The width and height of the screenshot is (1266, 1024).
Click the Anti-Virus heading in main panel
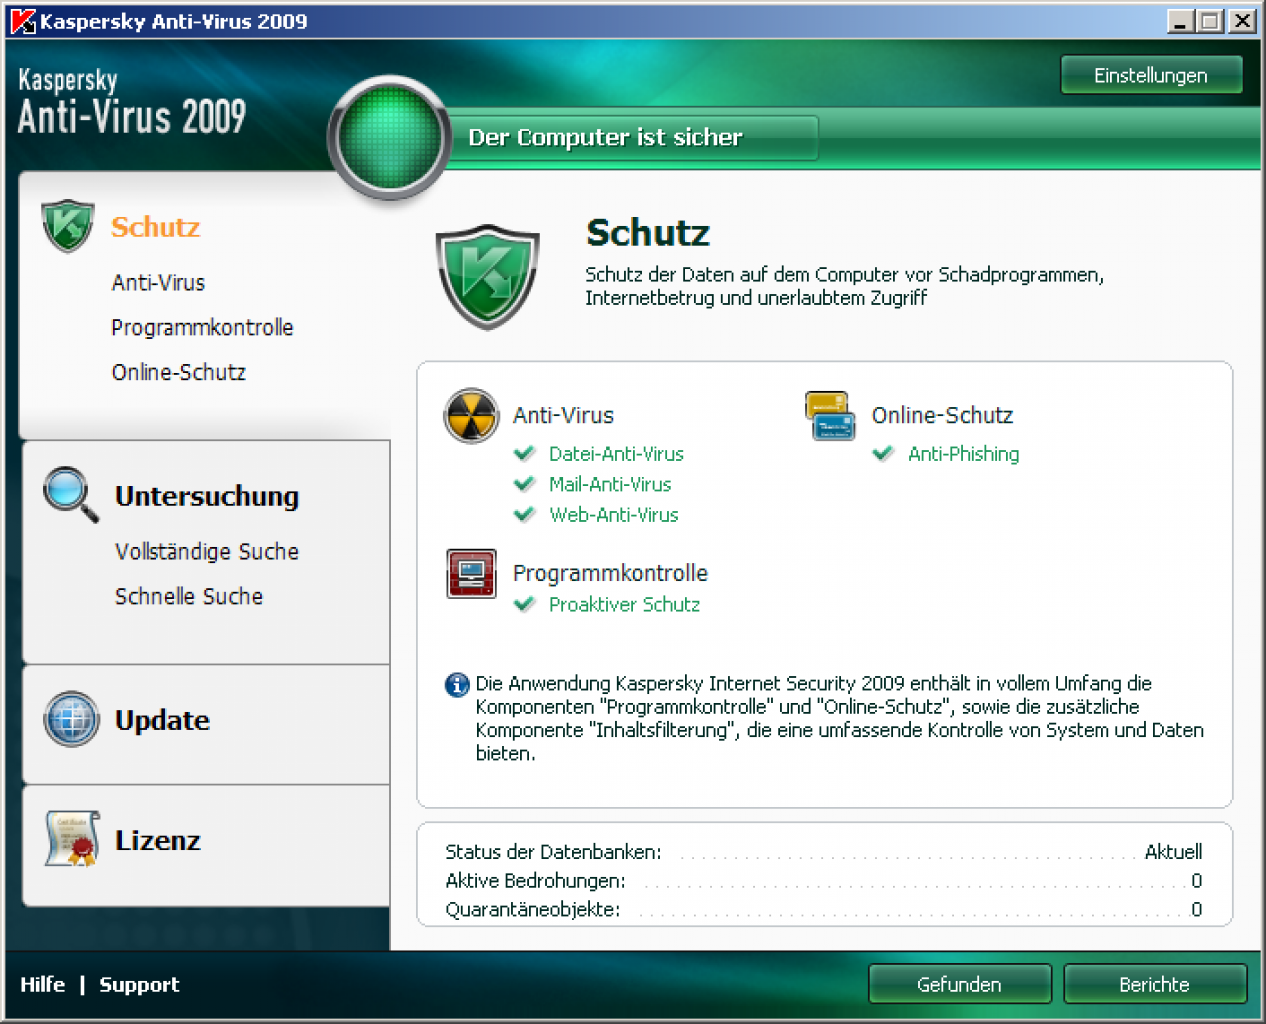pyautogui.click(x=563, y=415)
